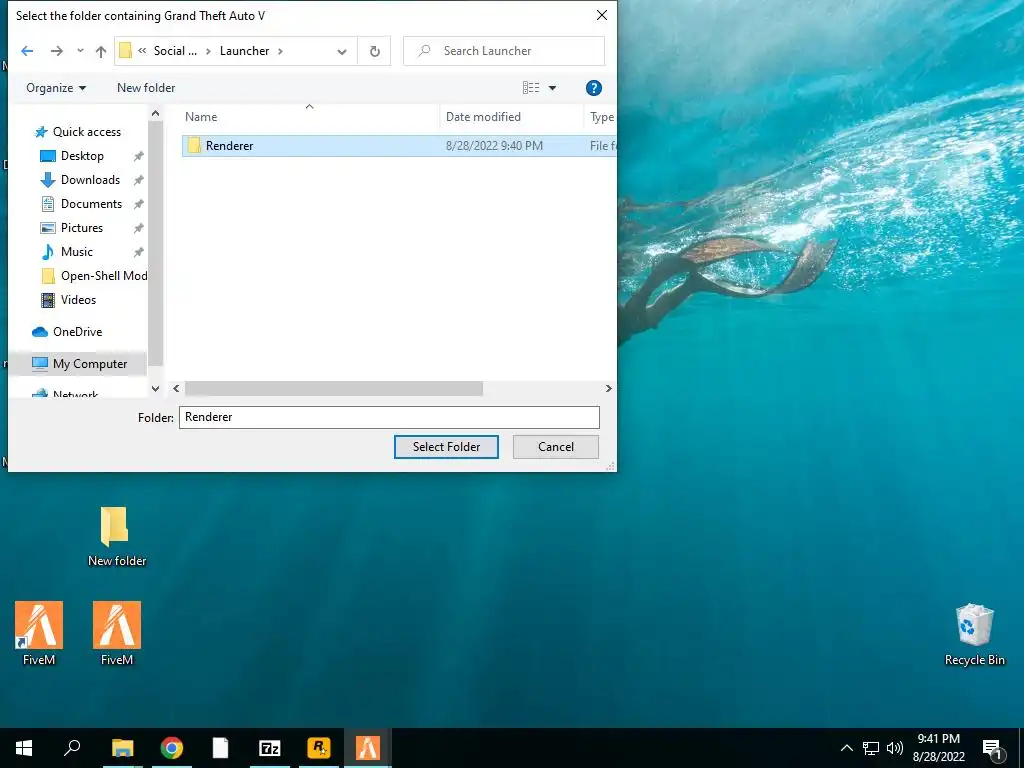Open the volume tray icon
The width and height of the screenshot is (1024, 768).
coord(895,748)
